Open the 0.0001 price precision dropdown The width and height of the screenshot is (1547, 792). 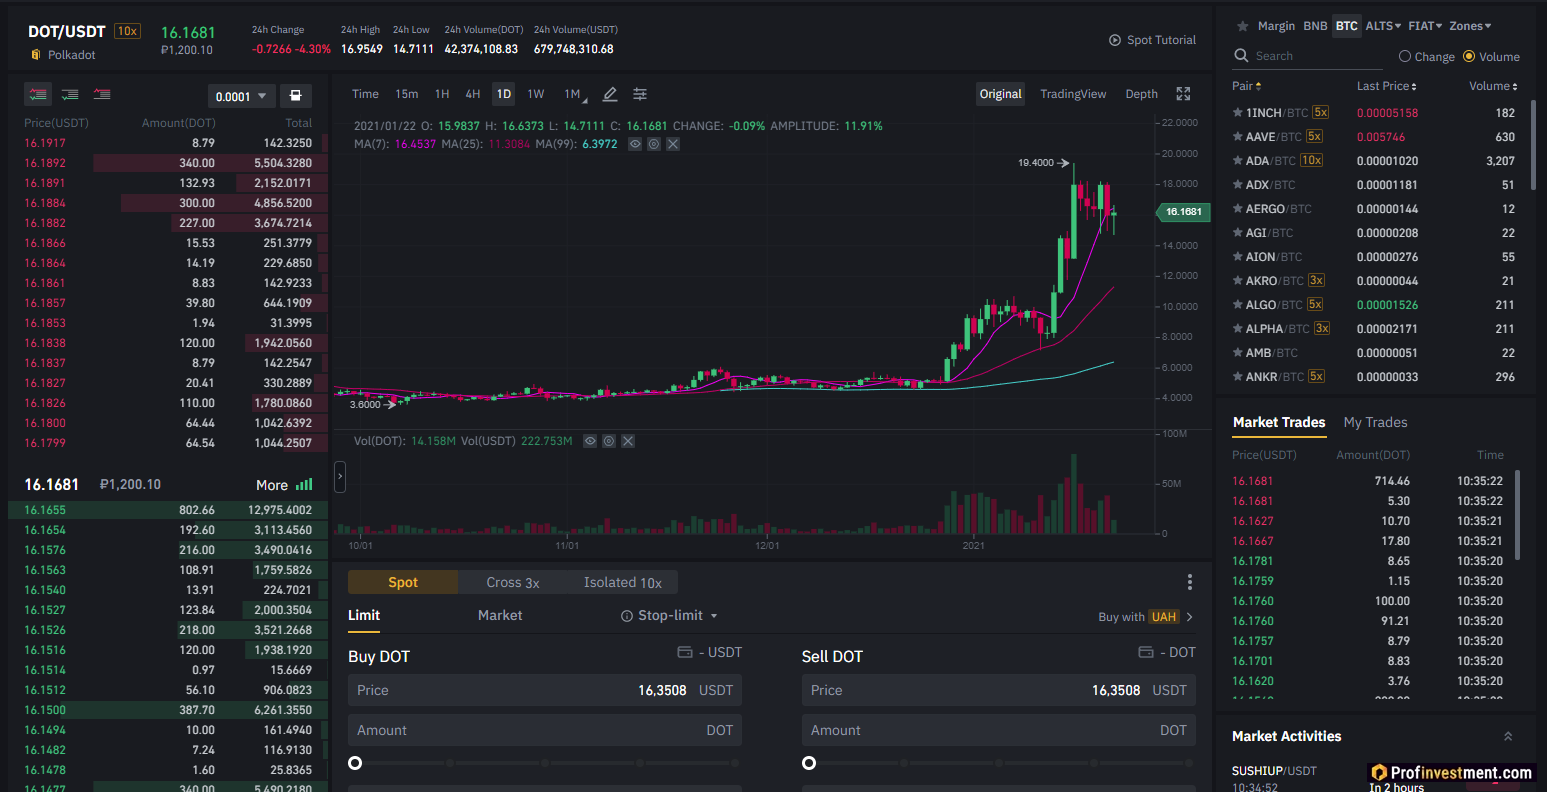click(x=241, y=96)
